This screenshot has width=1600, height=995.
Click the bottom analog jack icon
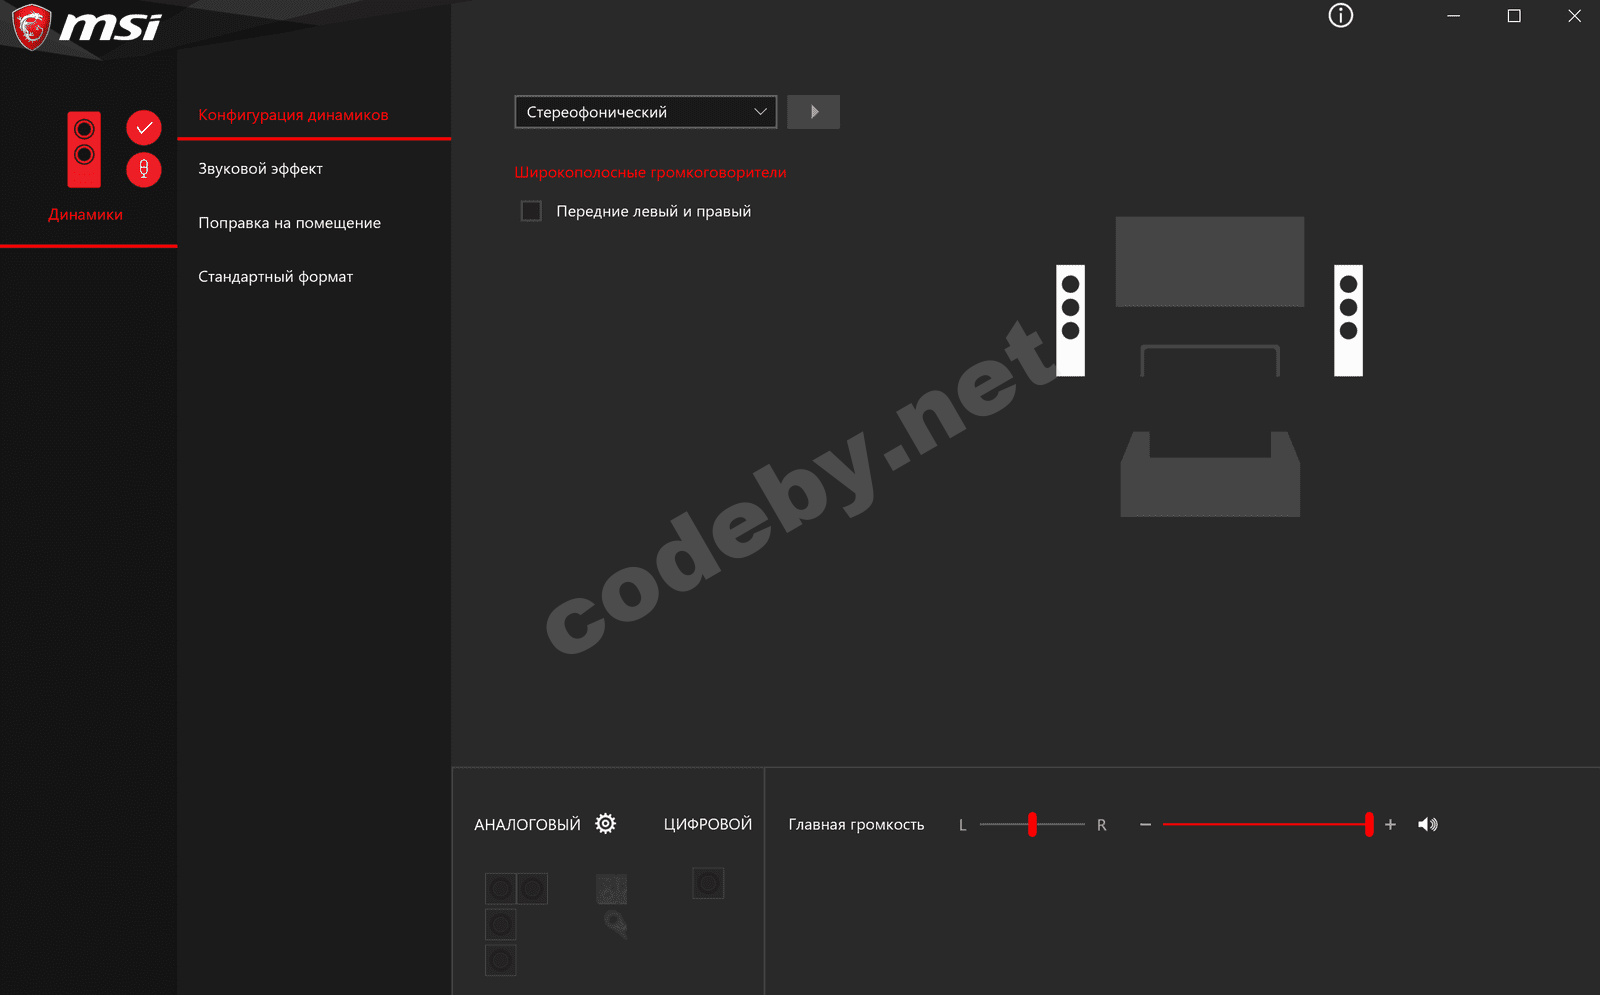(501, 960)
